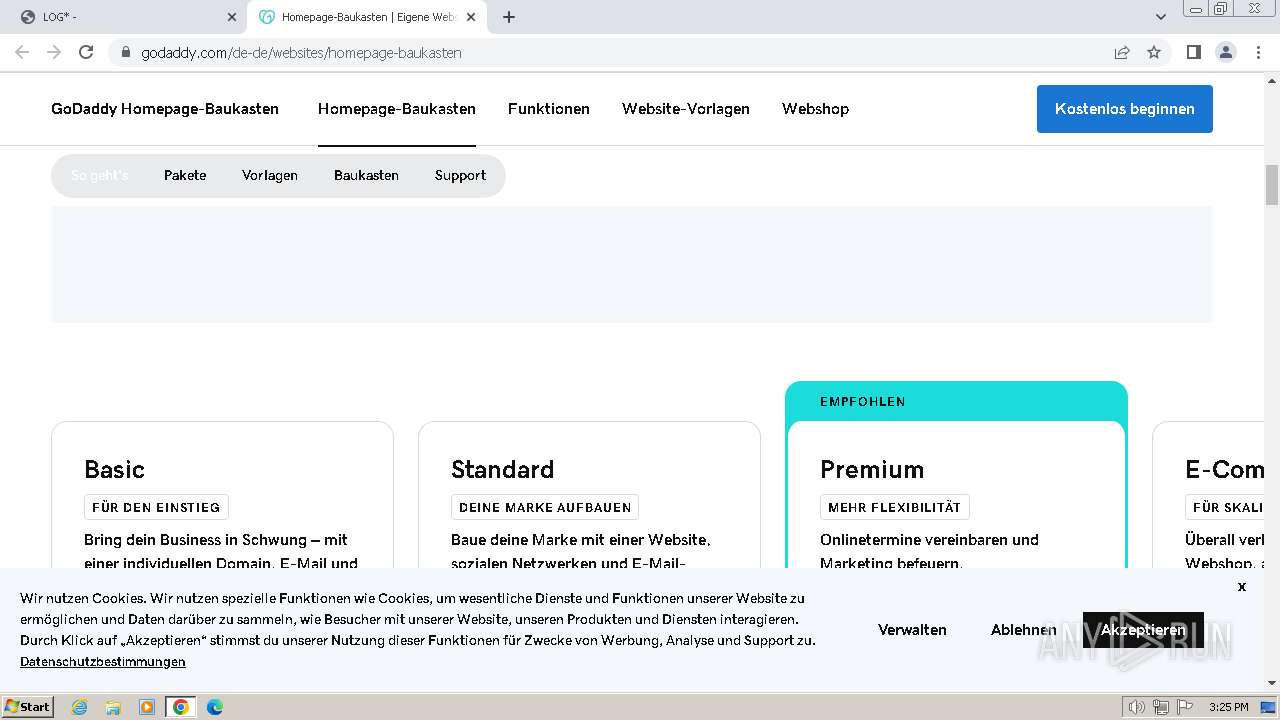Reload the page with the refresh icon
Screen dimensions: 1280x720
[x=86, y=52]
